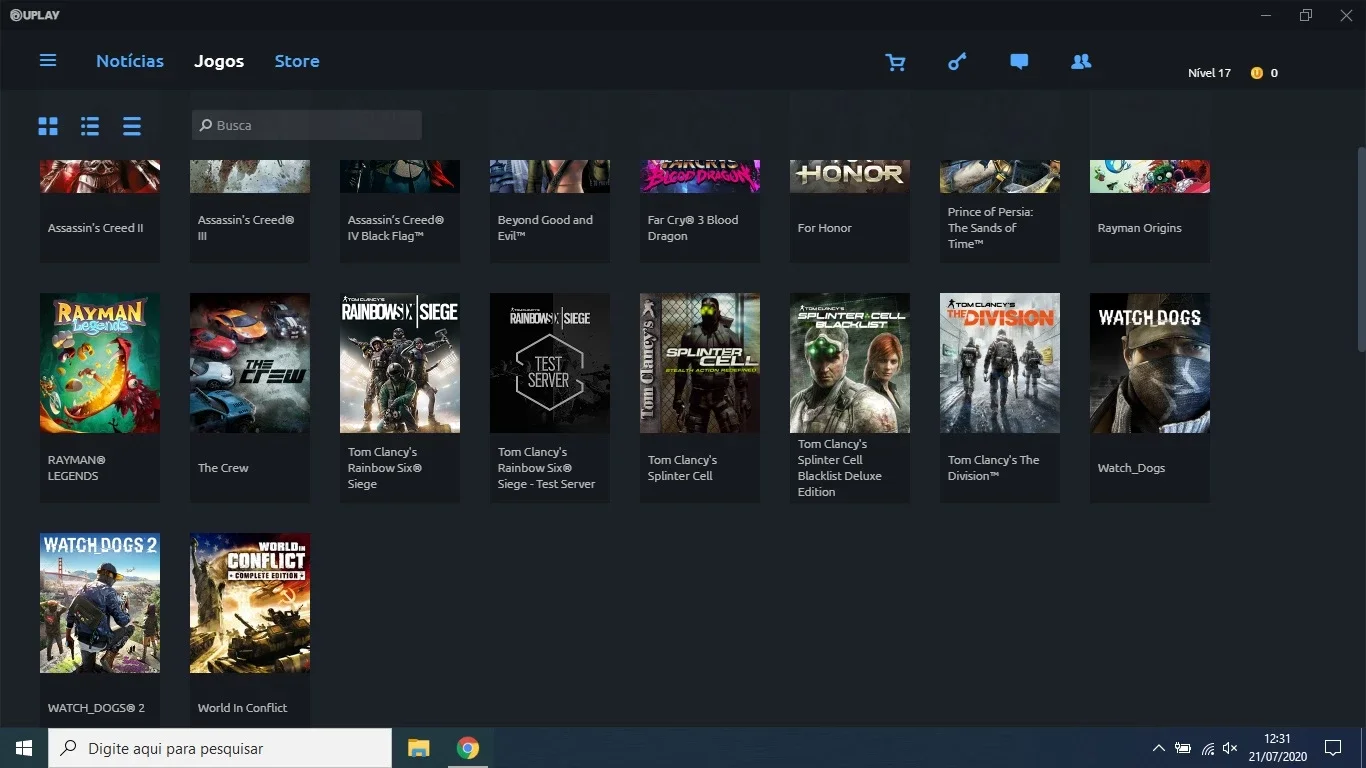Open the hamburger main menu
This screenshot has width=1366, height=768.
click(48, 60)
